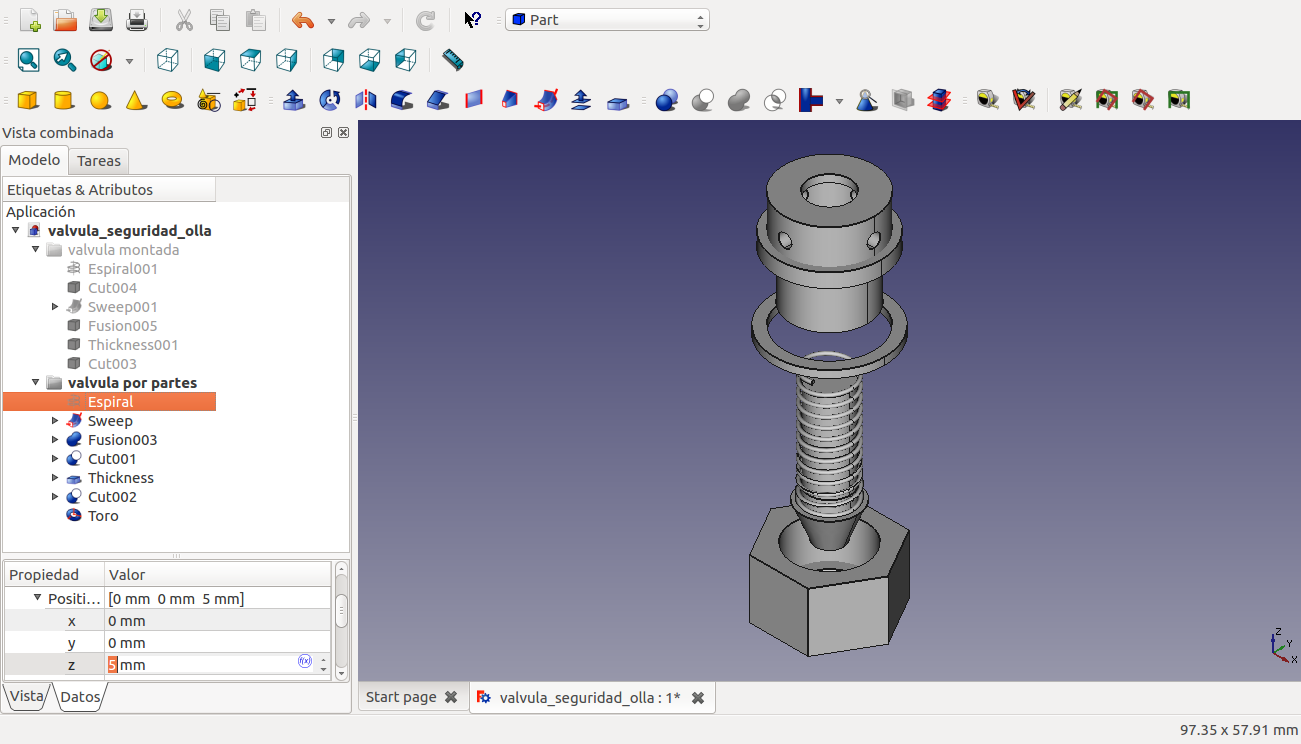
Task: Open the Part workbench selector dropdown
Action: [x=607, y=20]
